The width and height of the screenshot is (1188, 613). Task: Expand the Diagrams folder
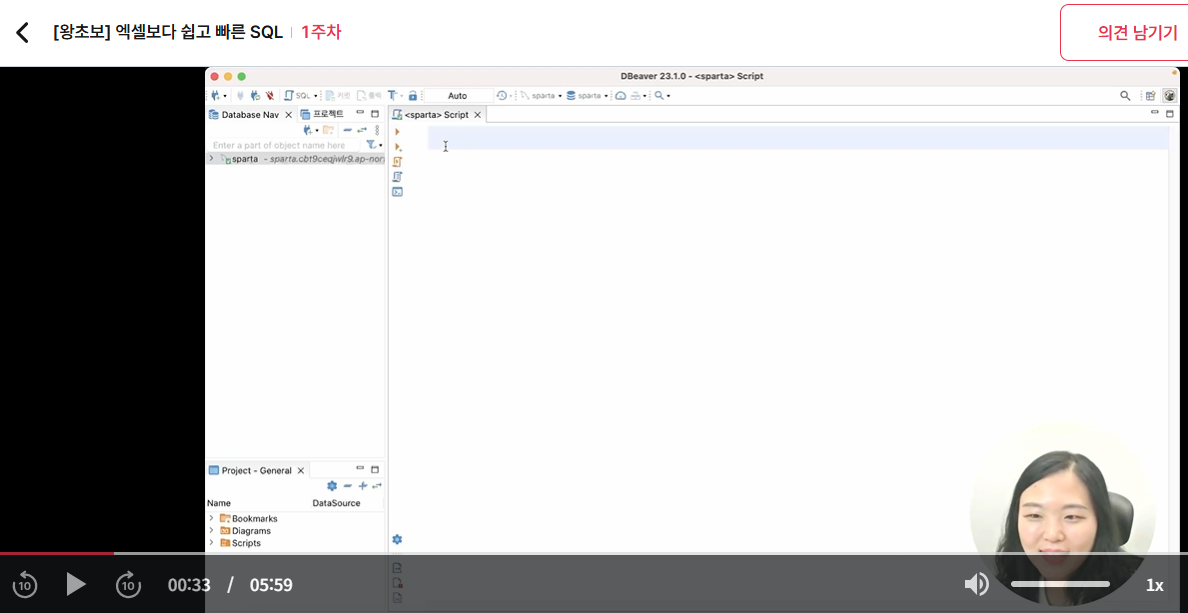click(211, 530)
